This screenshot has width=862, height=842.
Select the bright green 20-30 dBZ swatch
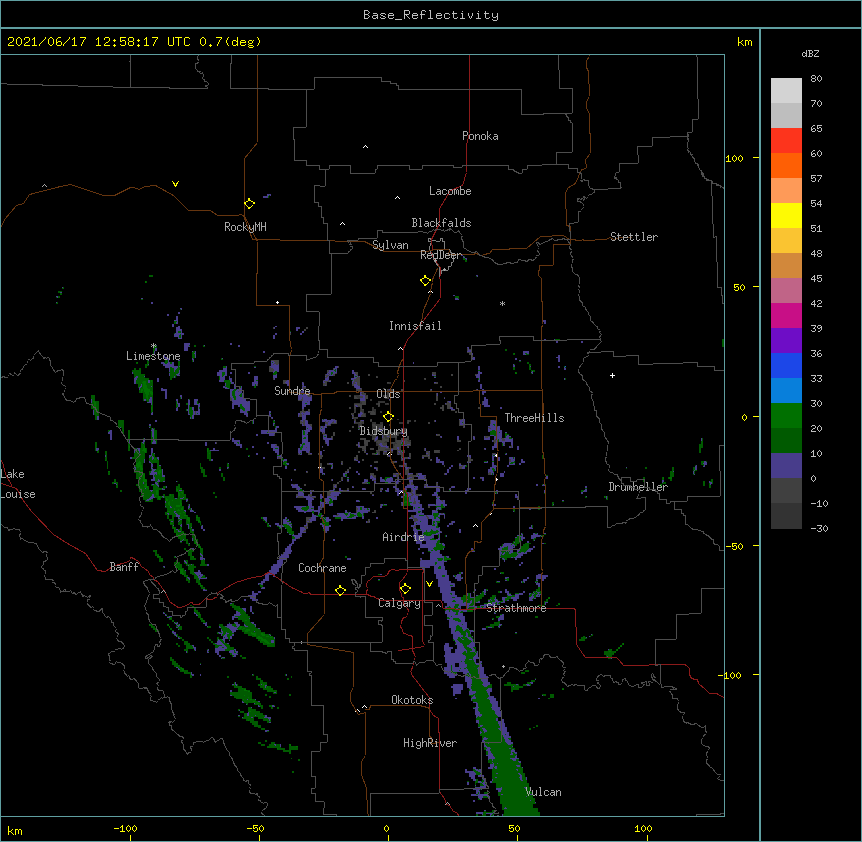tap(786, 416)
